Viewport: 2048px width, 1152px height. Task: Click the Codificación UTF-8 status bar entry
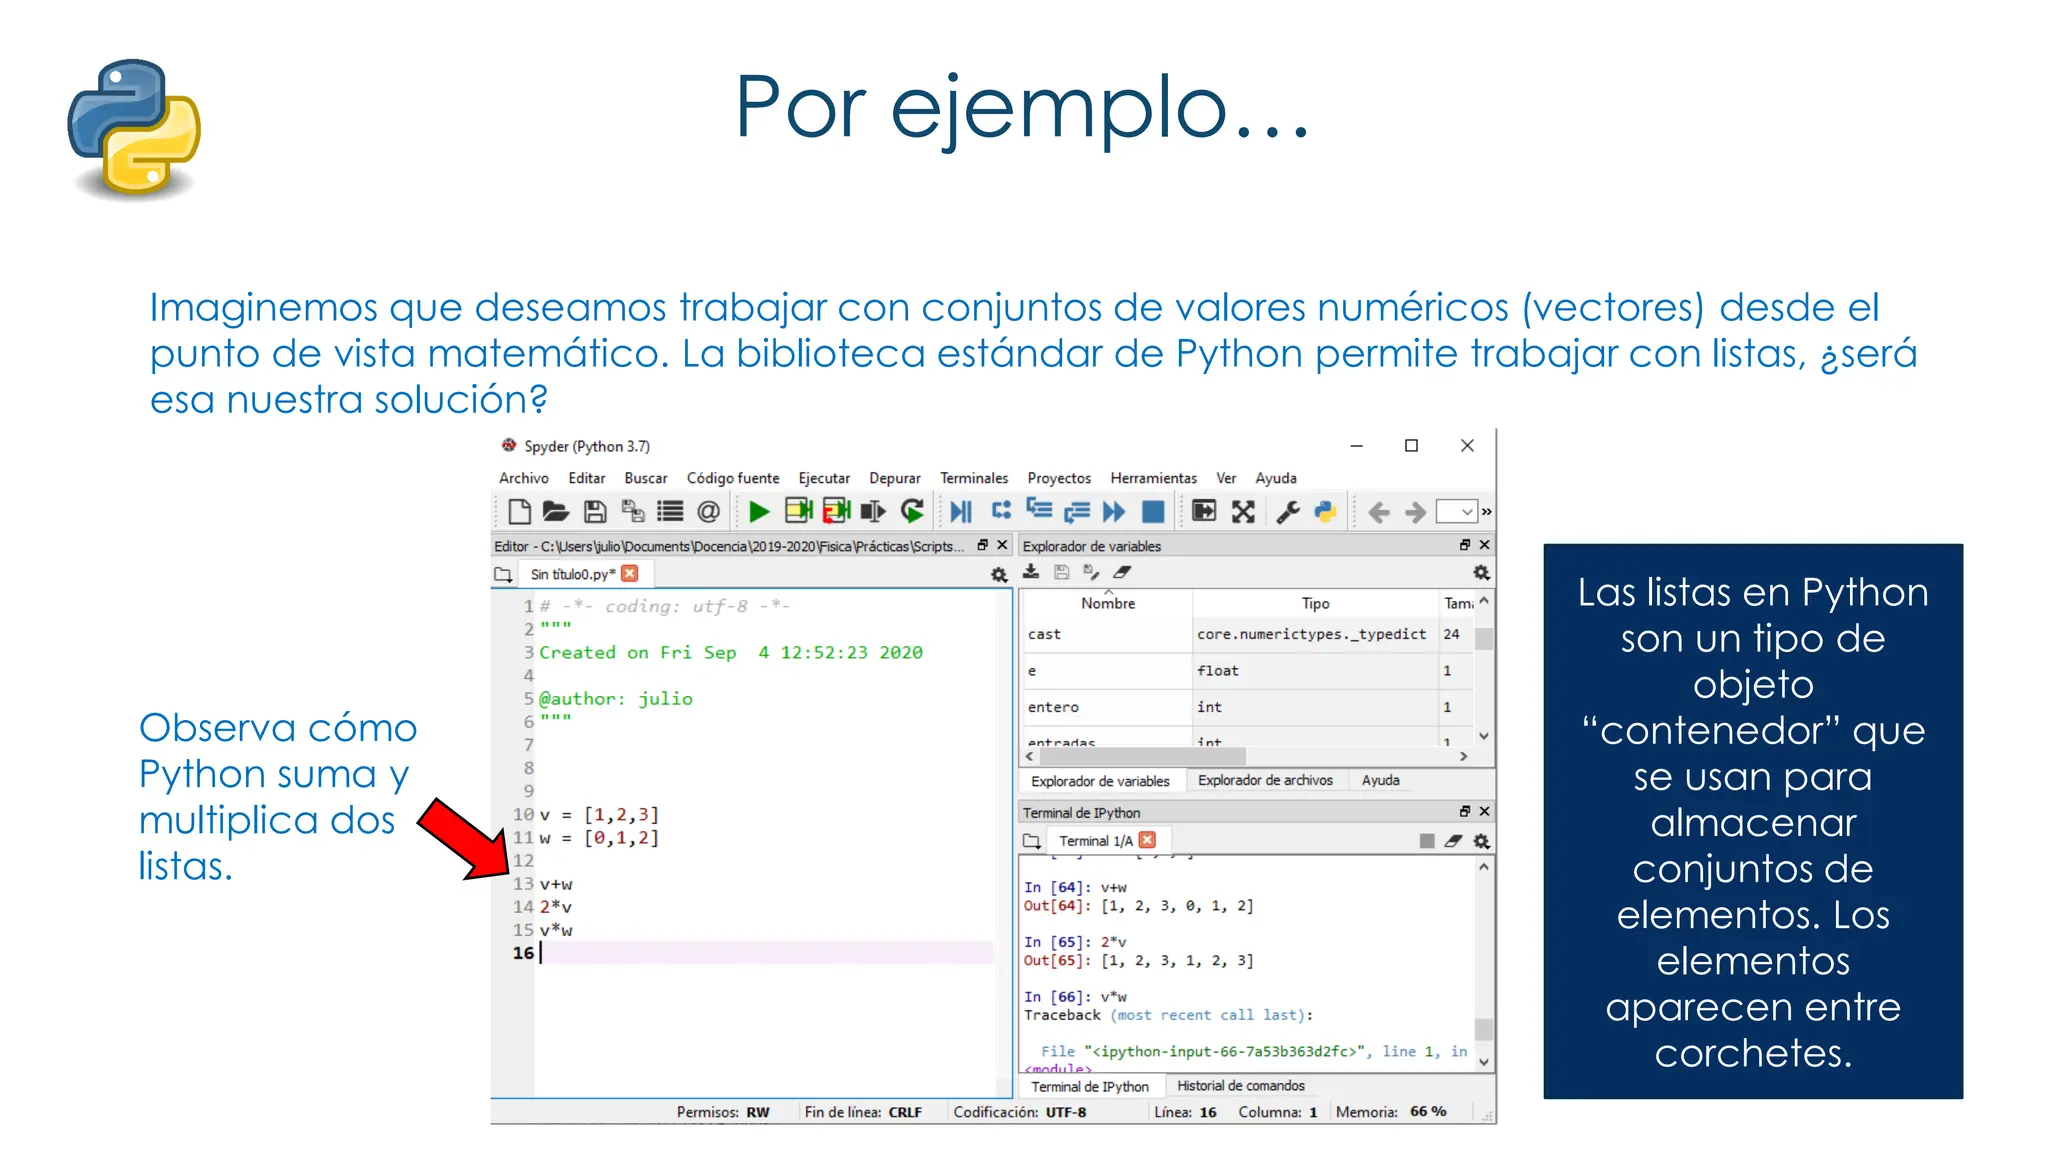click(1020, 1112)
